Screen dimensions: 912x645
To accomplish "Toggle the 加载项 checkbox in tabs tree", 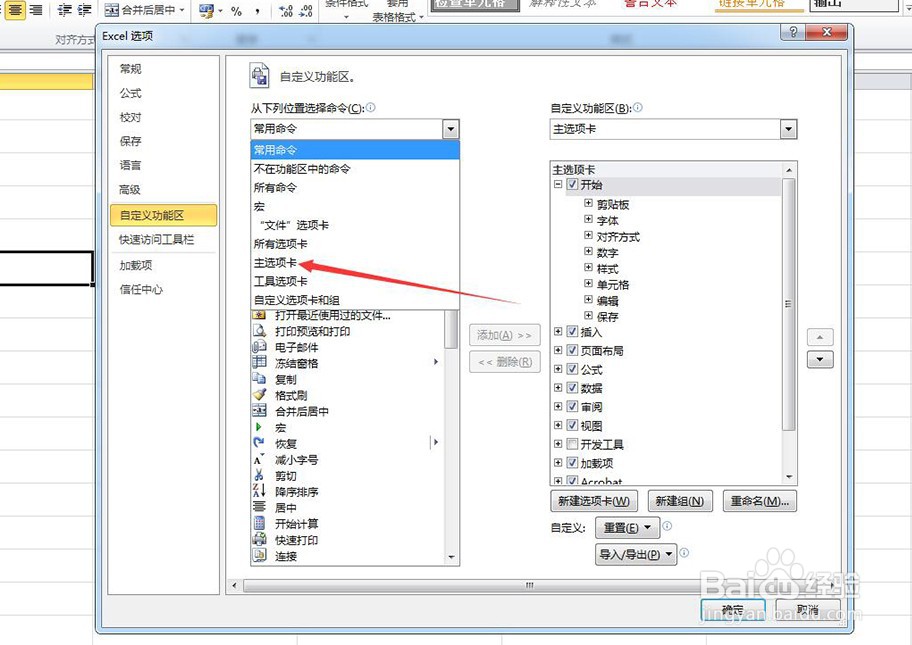I will (572, 462).
